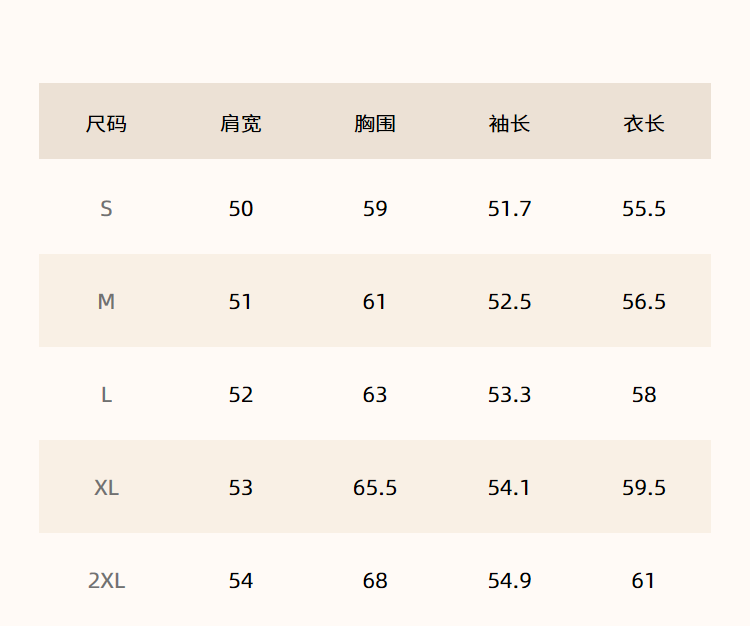The height and width of the screenshot is (626, 750).
Task: Click chest value 63 in L row
Action: [x=375, y=395]
